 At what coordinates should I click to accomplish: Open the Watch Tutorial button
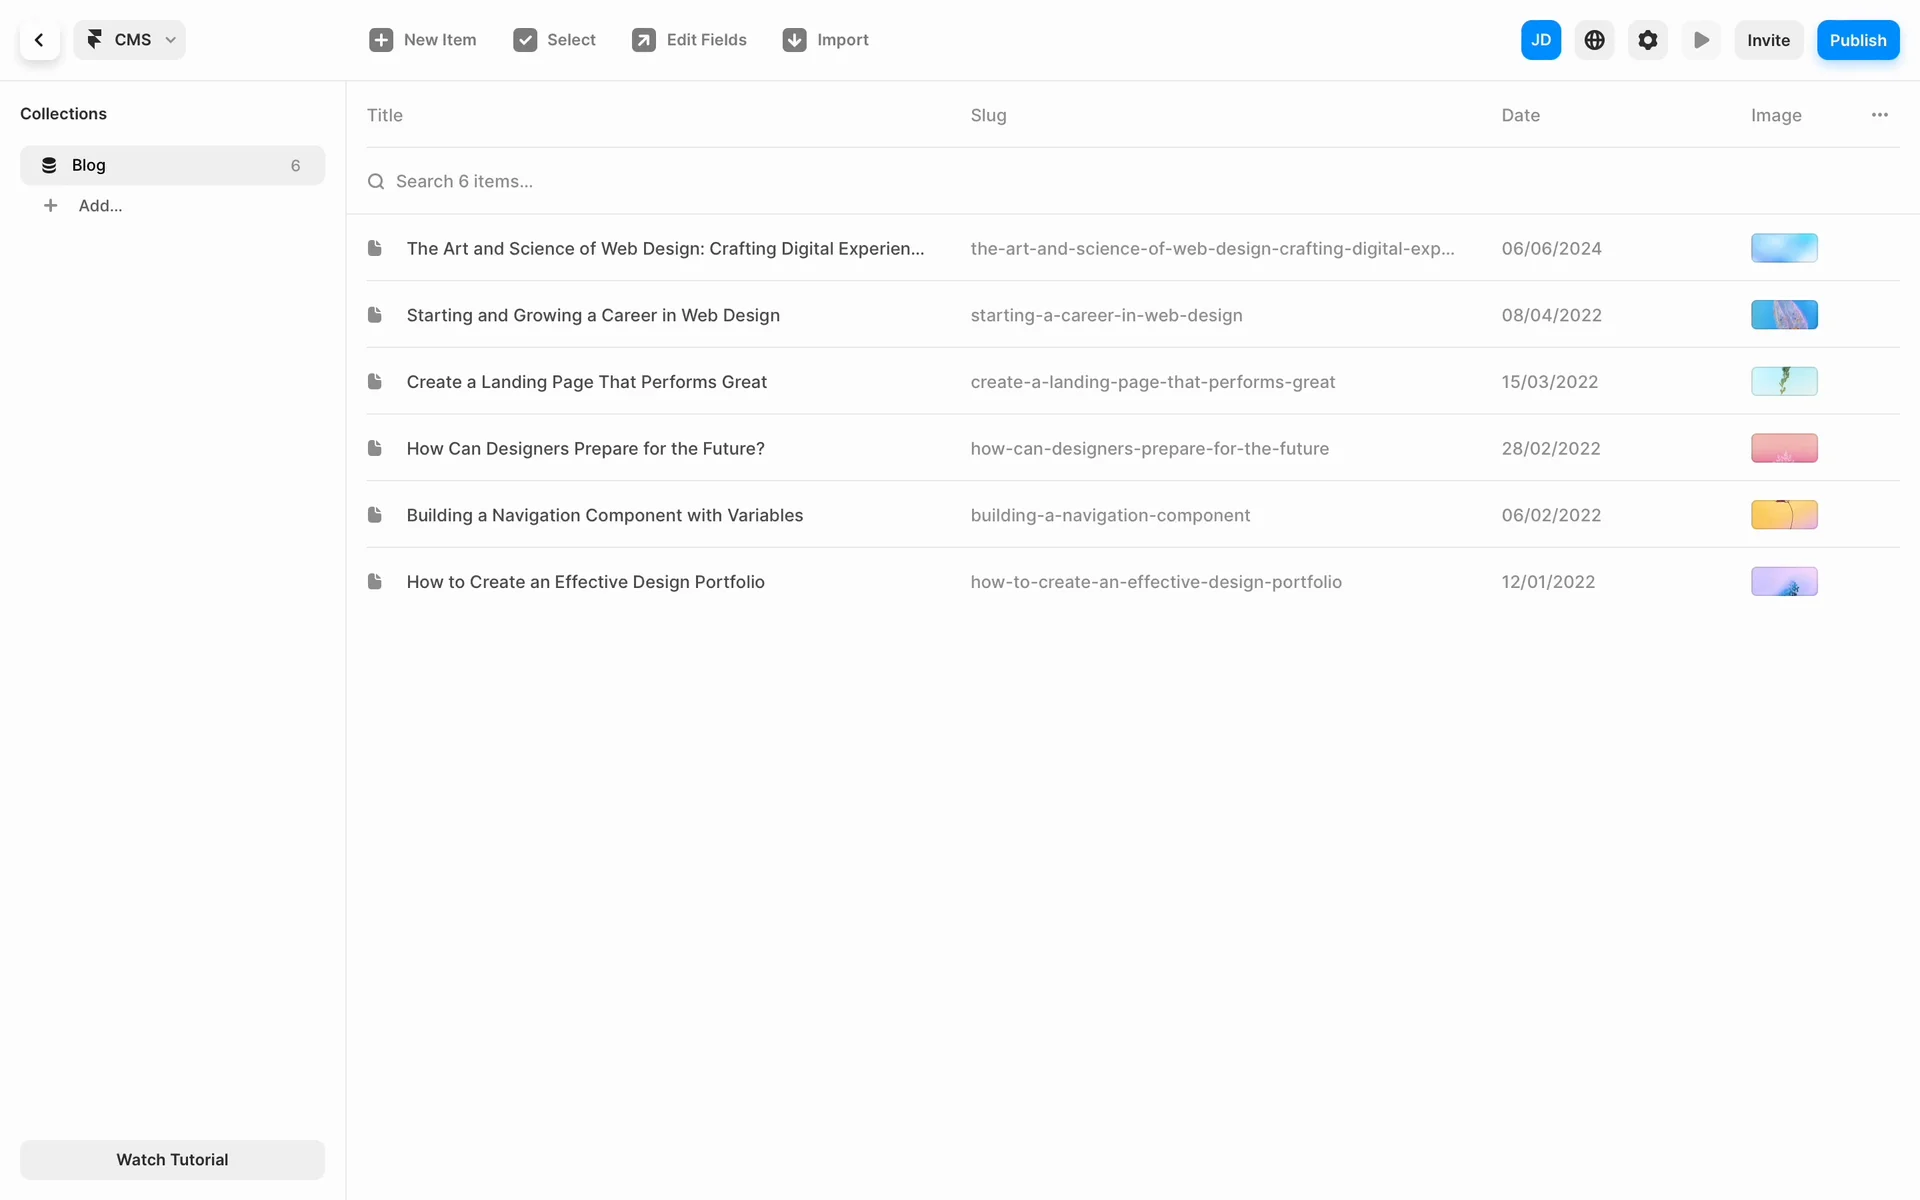pyautogui.click(x=172, y=1159)
